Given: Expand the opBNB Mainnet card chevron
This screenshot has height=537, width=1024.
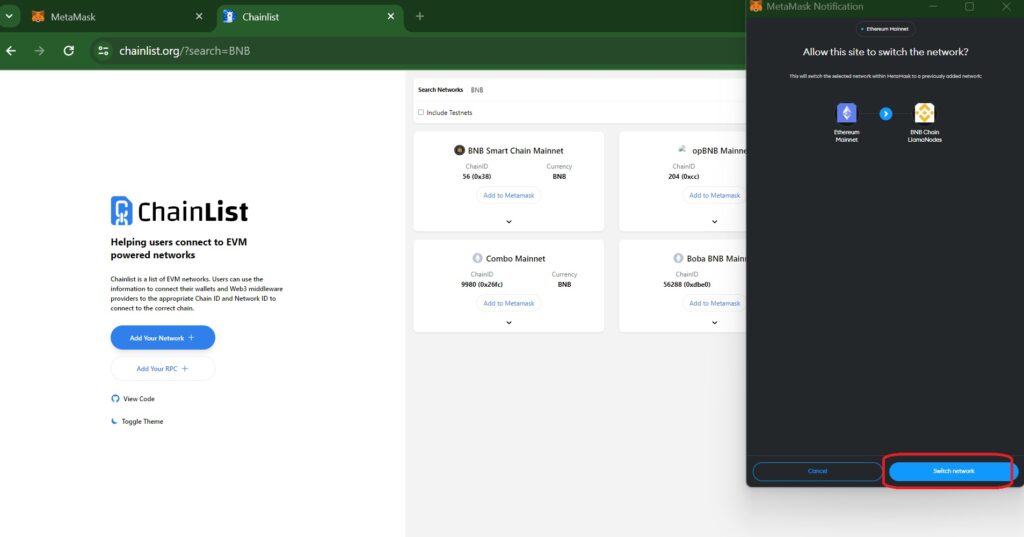Looking at the screenshot, I should (714, 221).
